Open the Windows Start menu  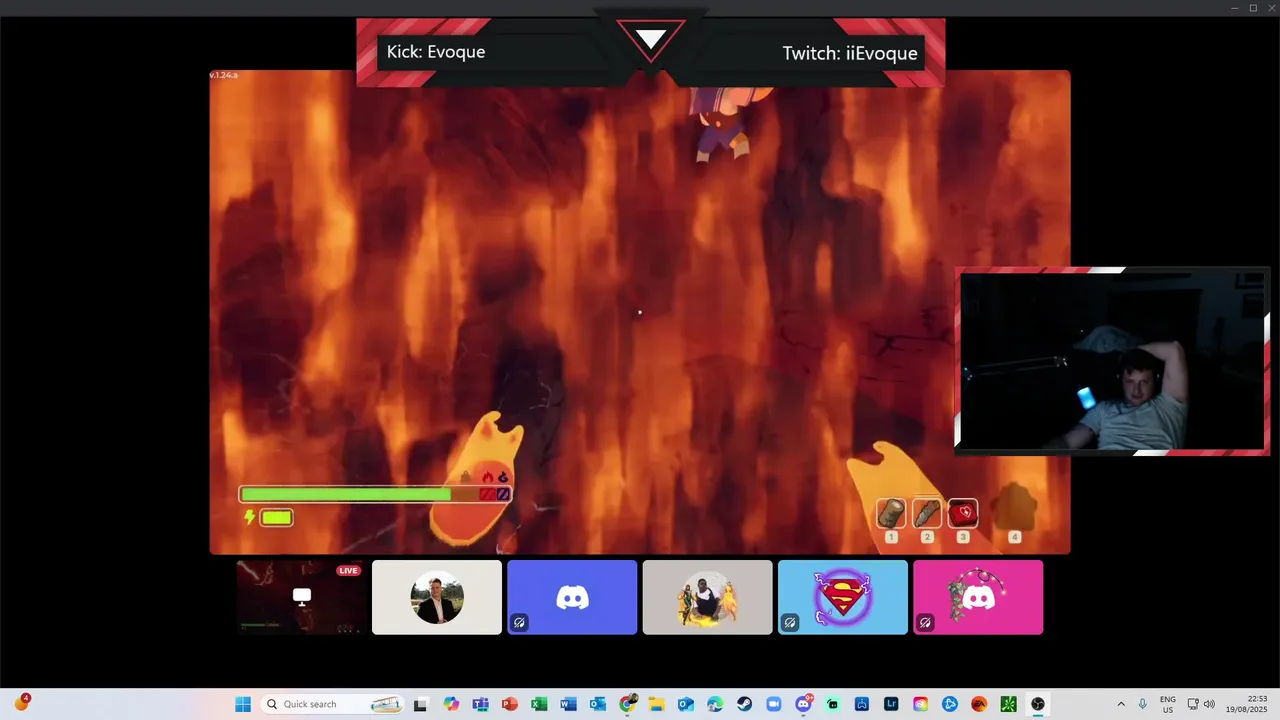click(243, 704)
